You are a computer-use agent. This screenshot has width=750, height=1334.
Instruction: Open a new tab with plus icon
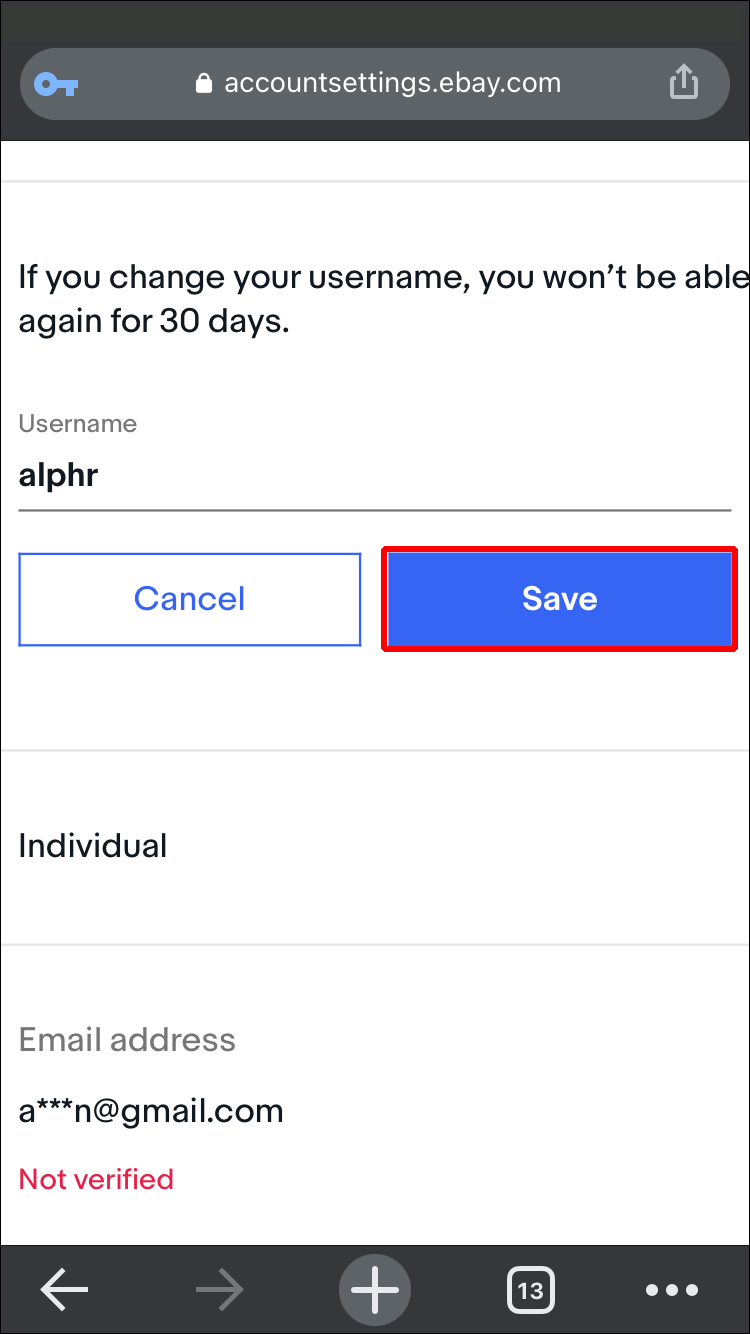[375, 1290]
